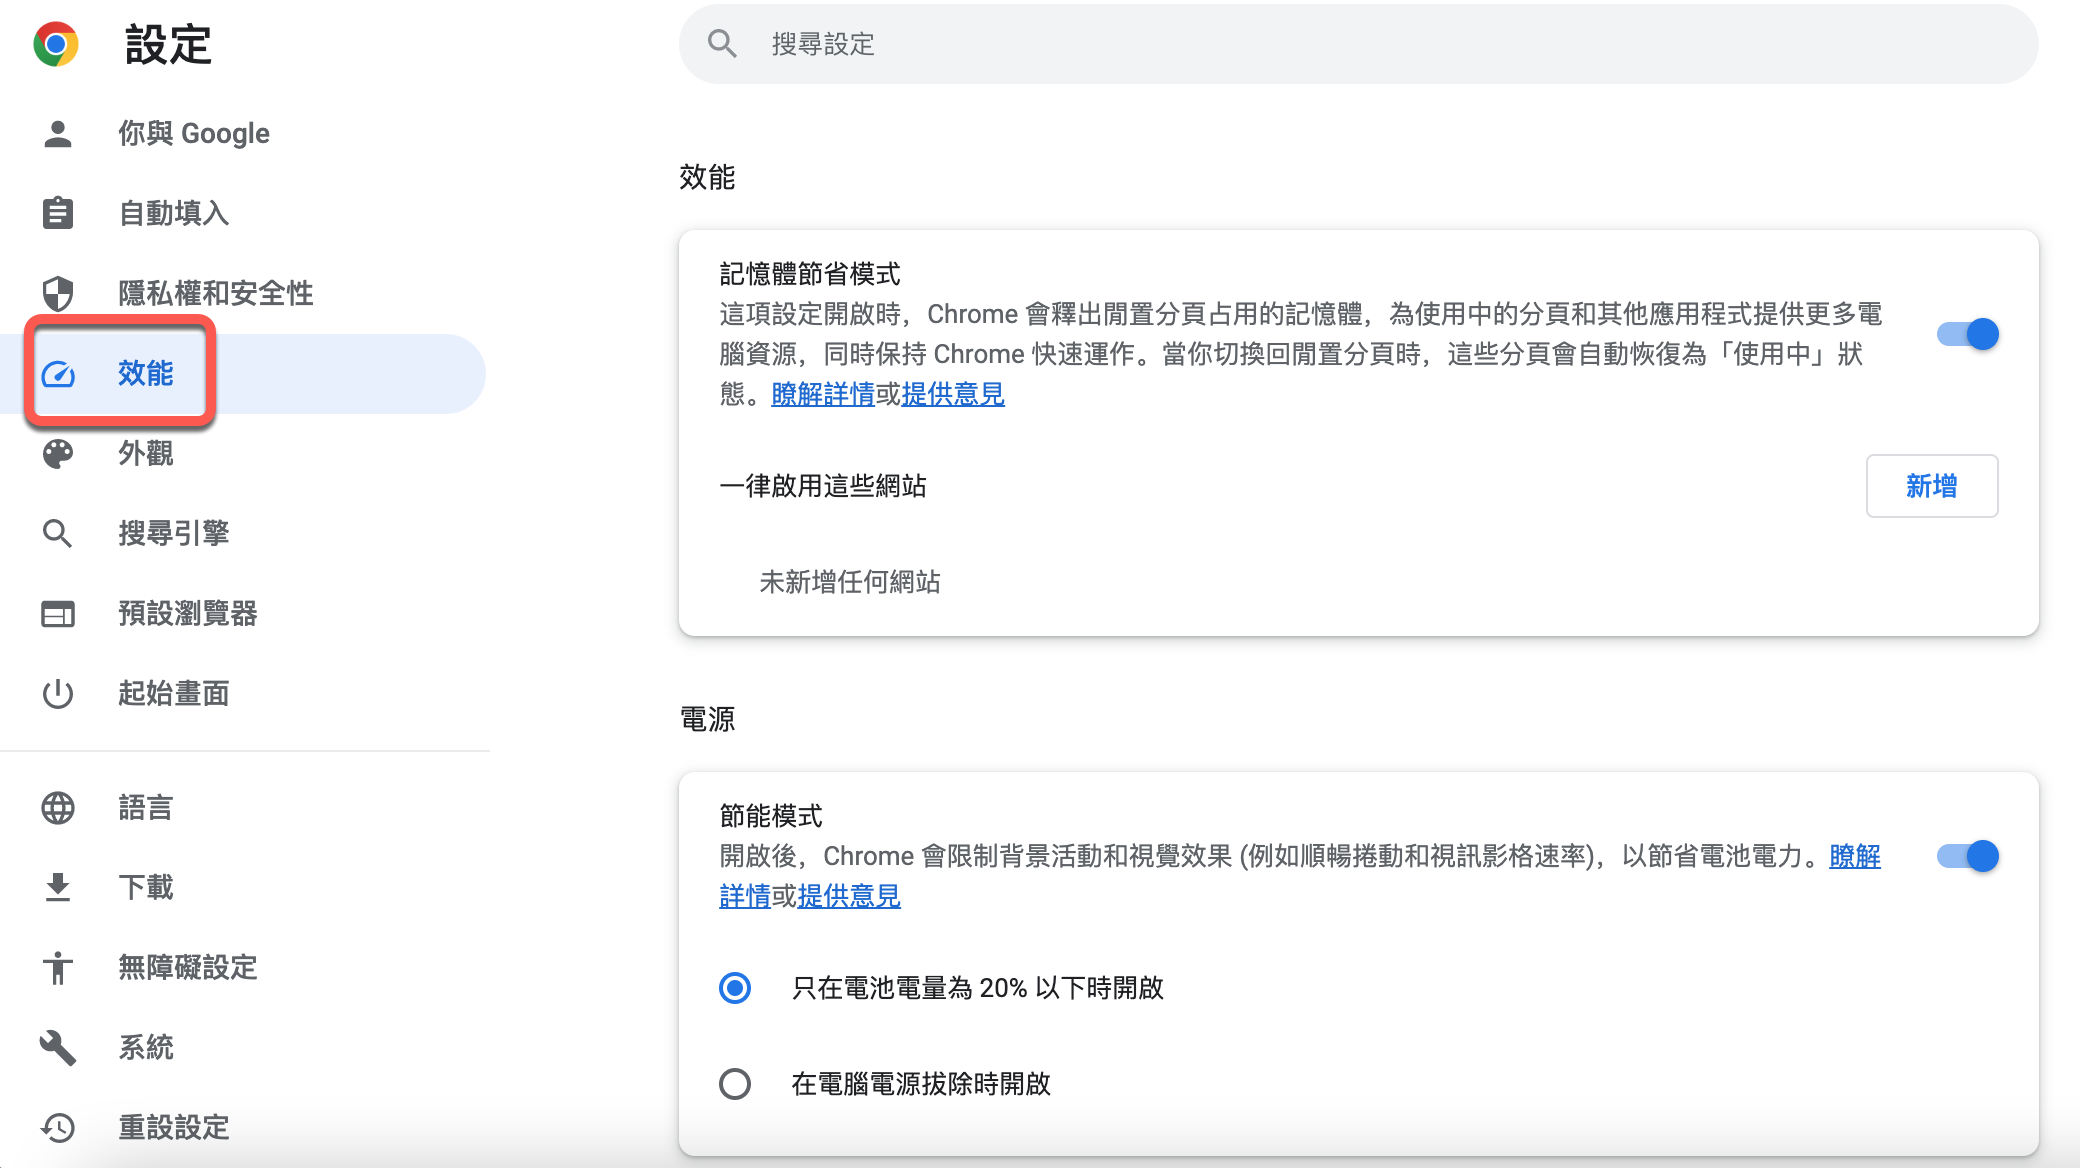Disable the 節能模式 switch
2080x1168 pixels.
point(1967,856)
